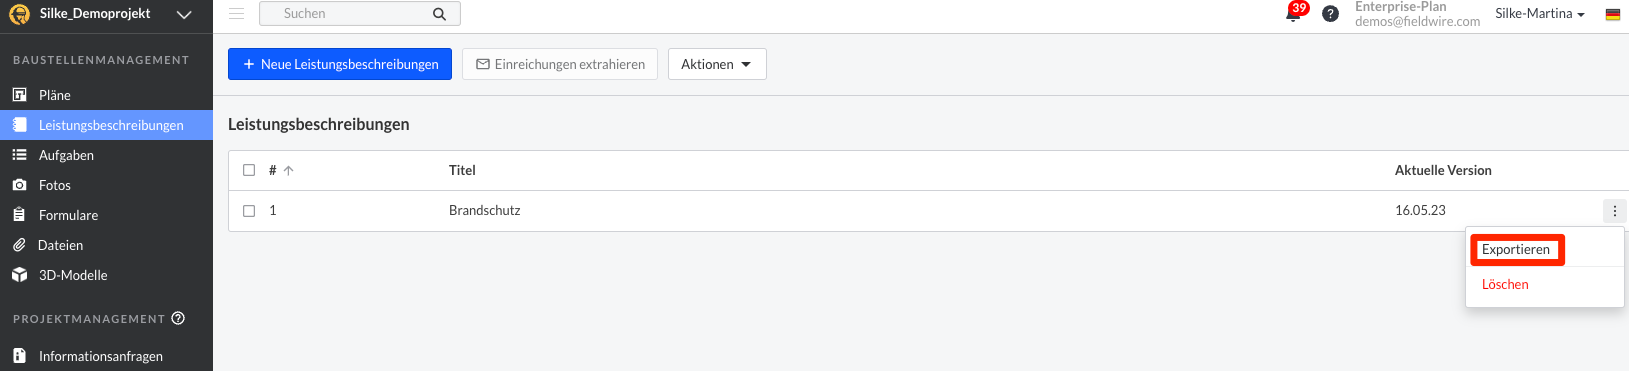
Task: Click Neue Leistungsbeschreibungen button
Action: click(340, 64)
